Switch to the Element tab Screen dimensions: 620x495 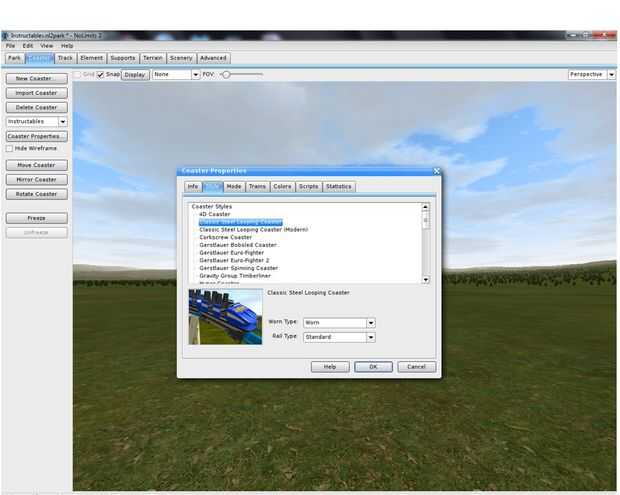[91, 58]
